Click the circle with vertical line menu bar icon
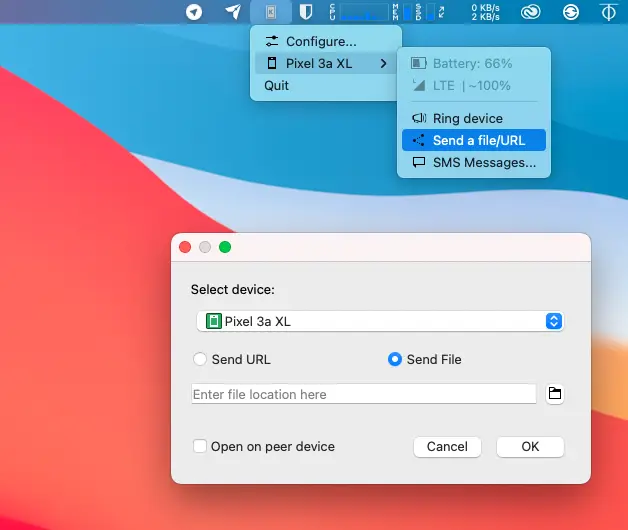 [x=608, y=12]
